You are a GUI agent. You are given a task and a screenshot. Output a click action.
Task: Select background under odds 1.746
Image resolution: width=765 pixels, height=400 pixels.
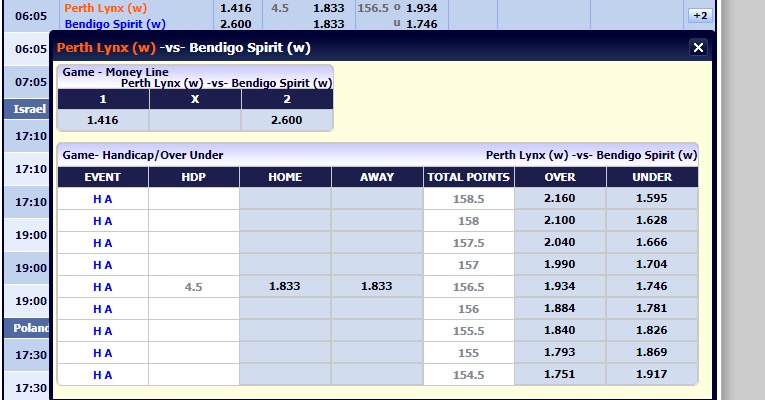point(422,24)
